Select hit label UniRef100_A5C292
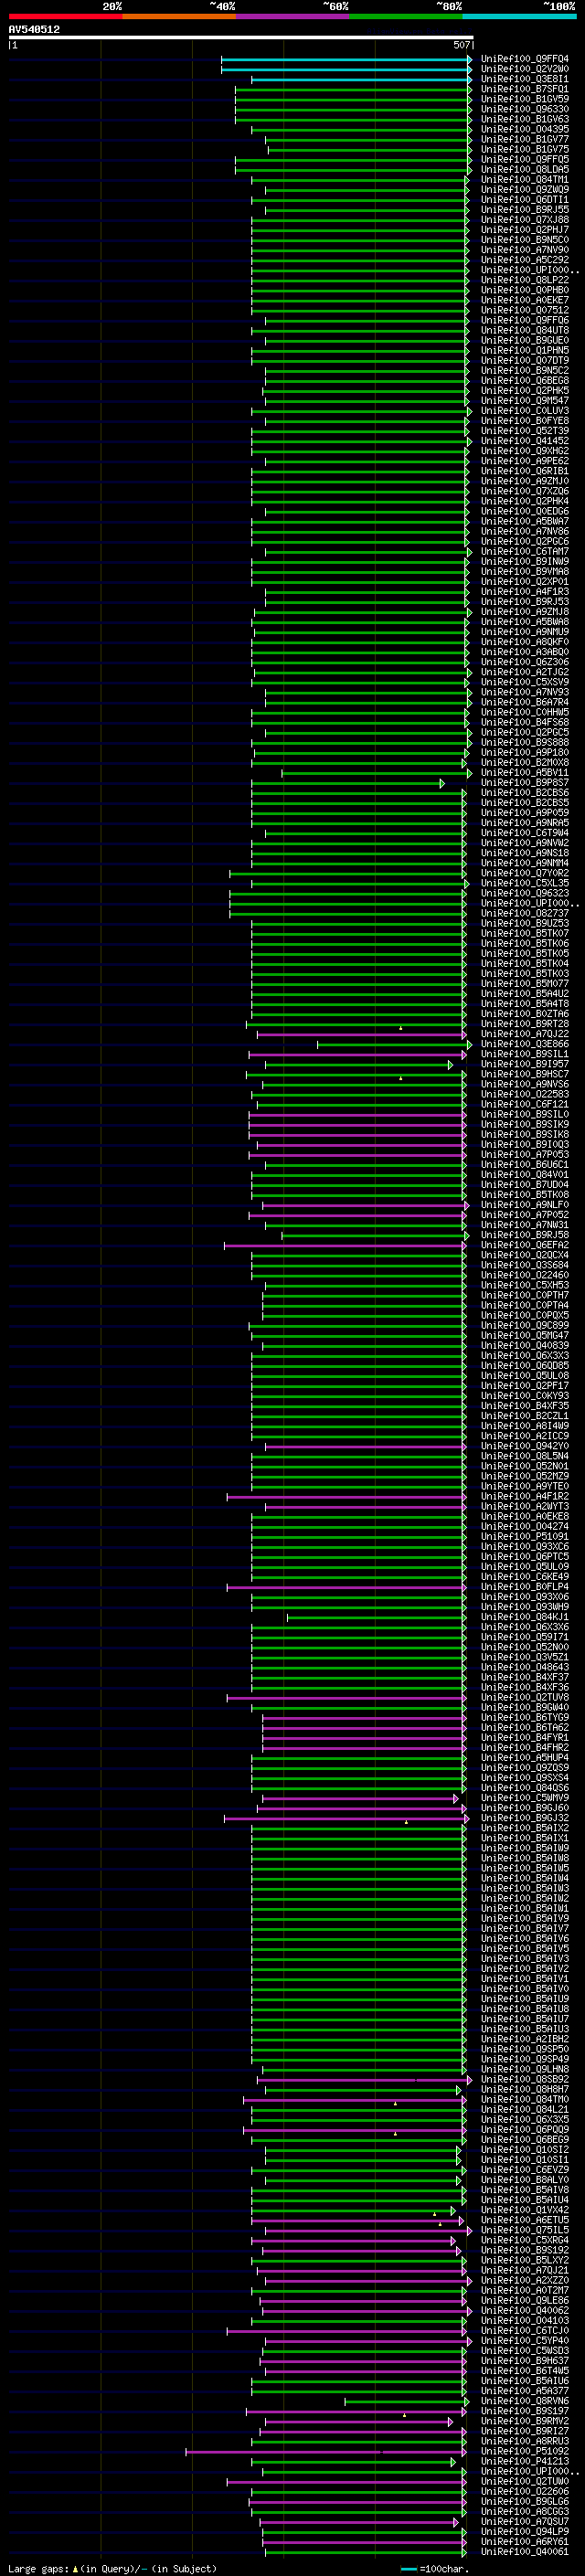The image size is (585, 2576). coord(525,259)
